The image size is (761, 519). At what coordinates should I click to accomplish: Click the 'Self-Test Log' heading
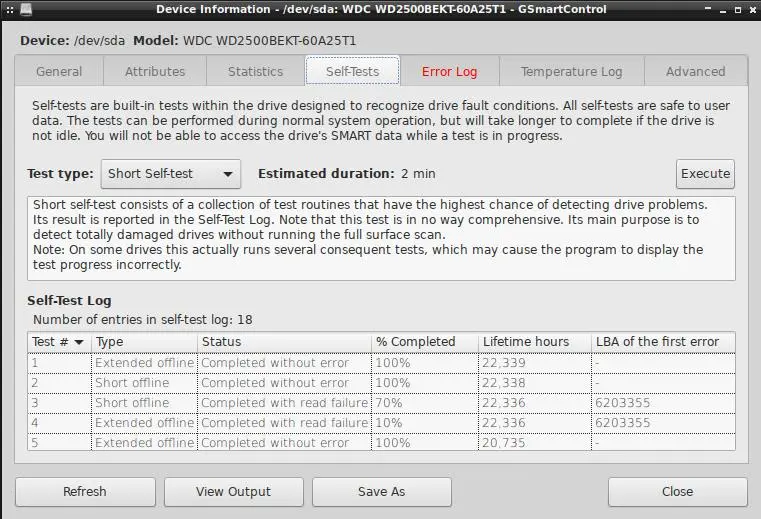69,301
